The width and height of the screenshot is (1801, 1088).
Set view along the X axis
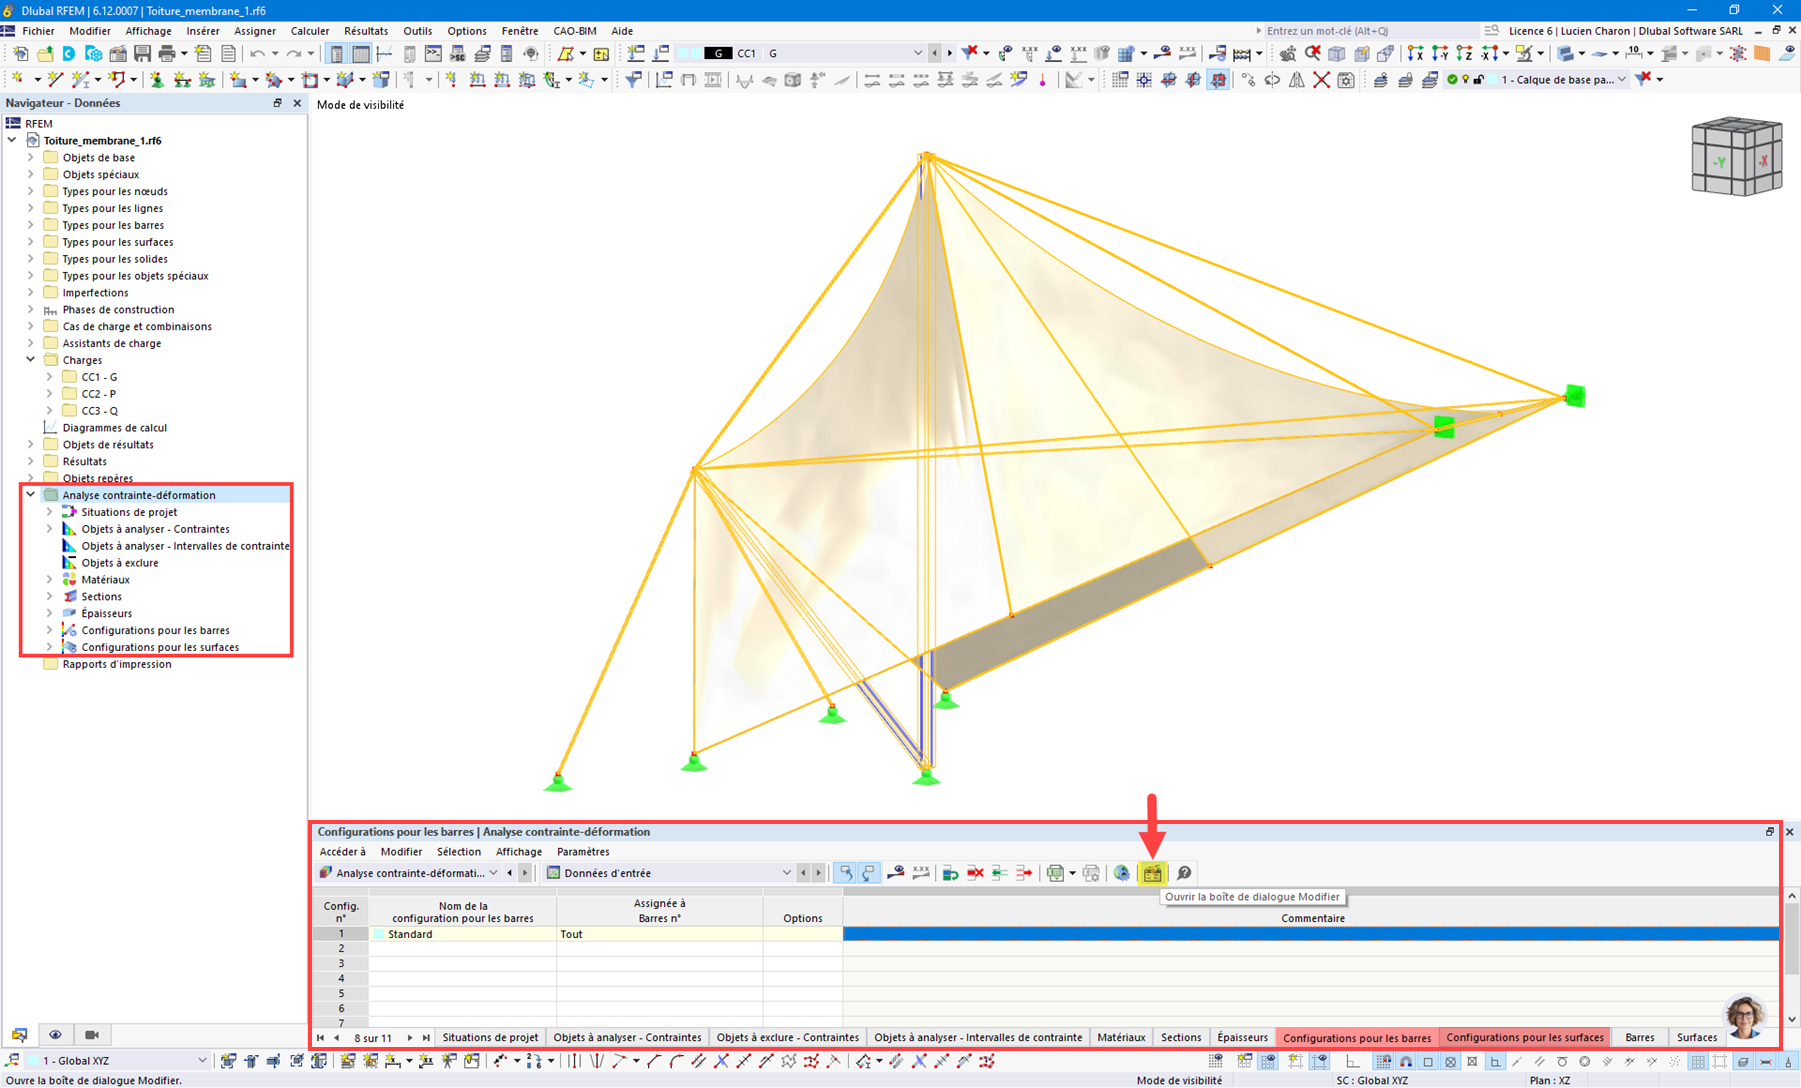pyautogui.click(x=1415, y=53)
